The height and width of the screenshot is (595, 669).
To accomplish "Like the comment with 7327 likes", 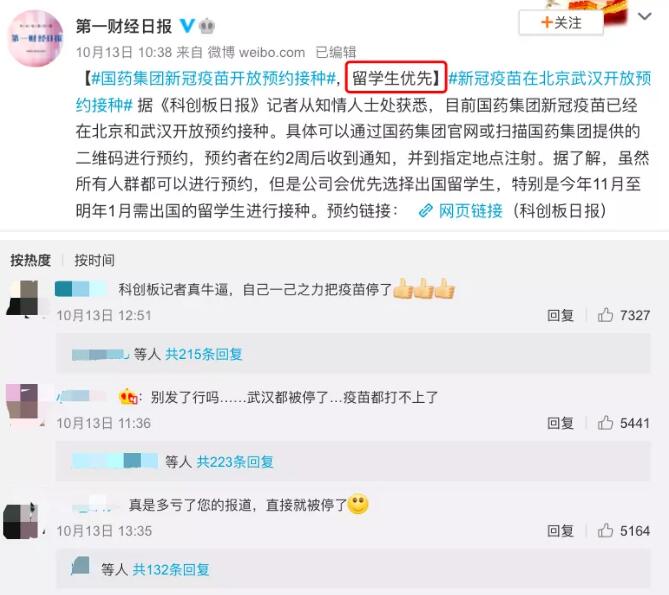I will [605, 315].
